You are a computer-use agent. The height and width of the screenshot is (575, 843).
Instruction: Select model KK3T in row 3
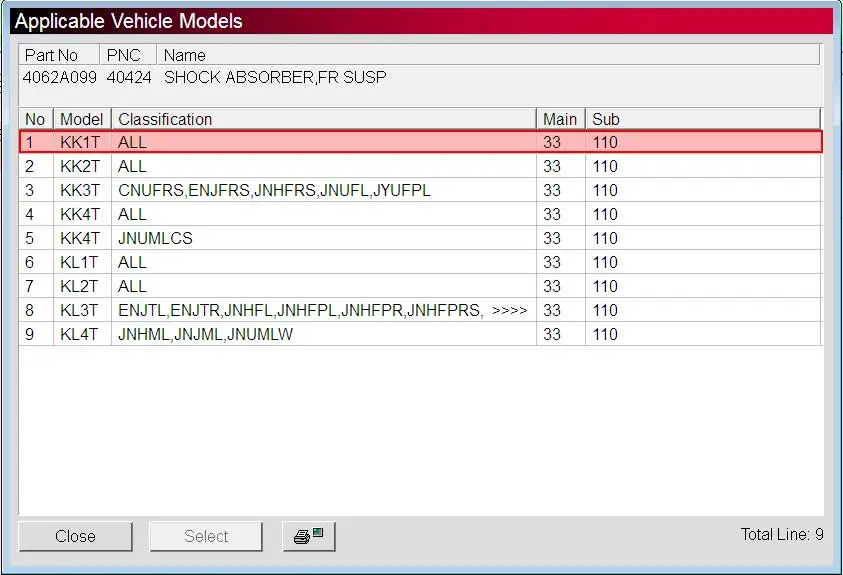(x=80, y=190)
